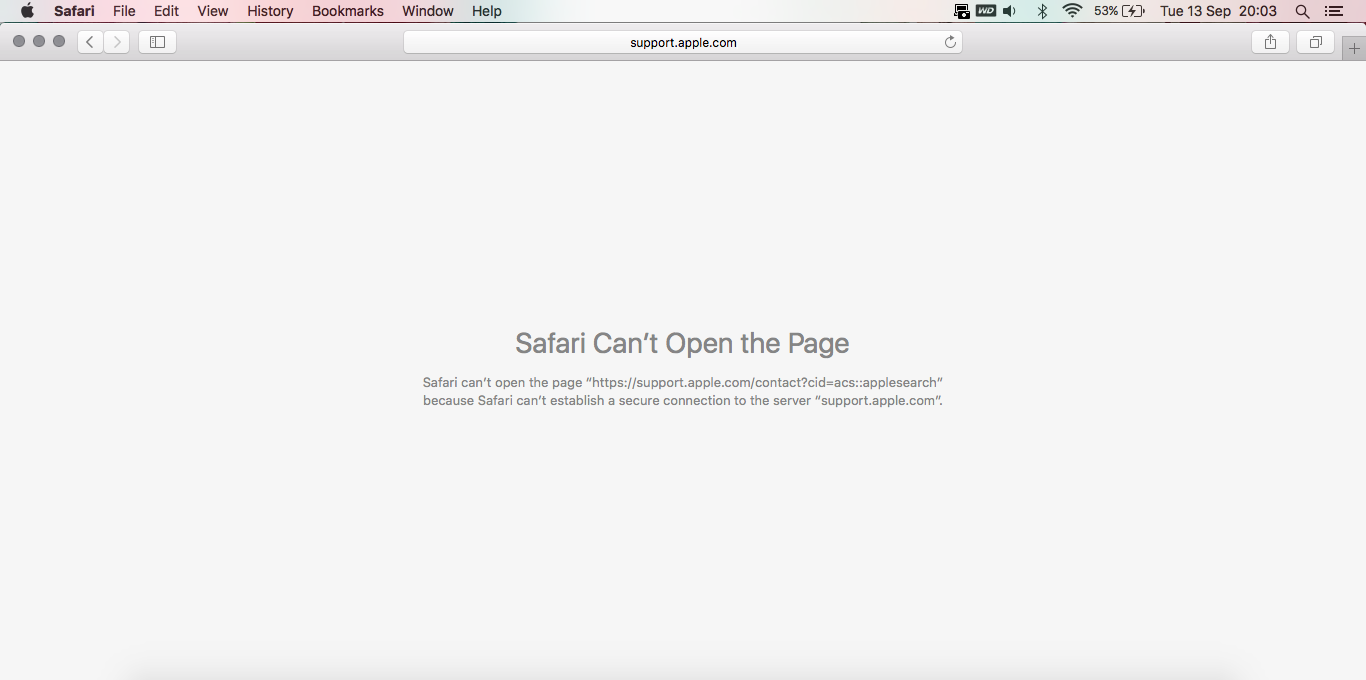This screenshot has width=1366, height=680.
Task: Open the Edit menu
Action: point(166,11)
